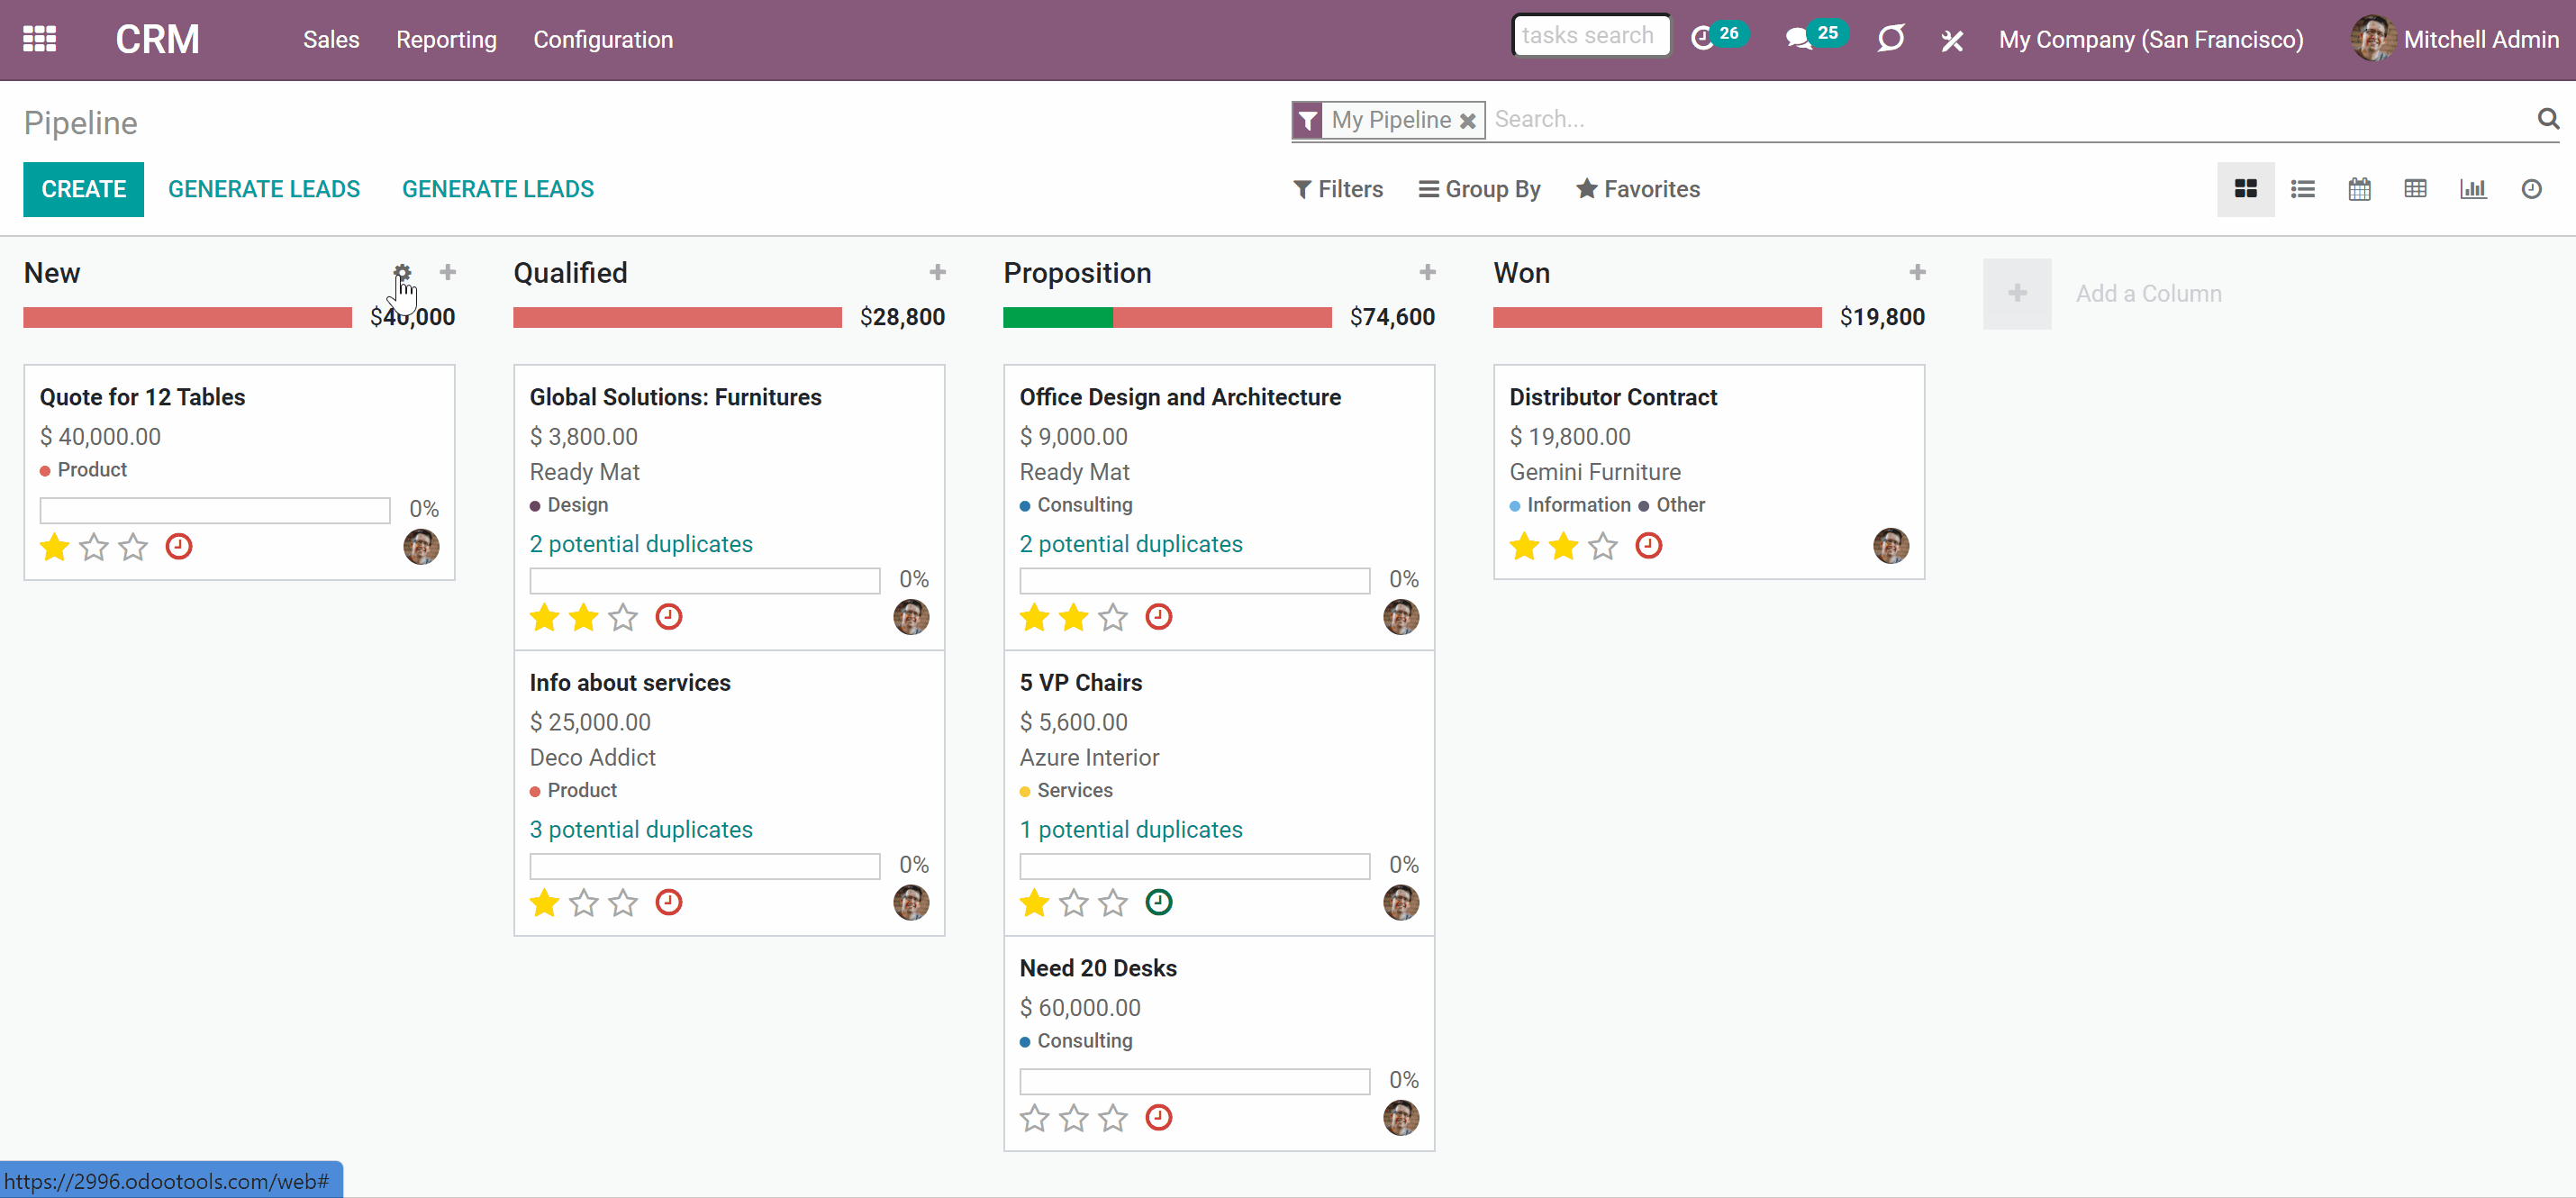Open the New column settings gear
Viewport: 2576px width, 1198px height.
[402, 272]
